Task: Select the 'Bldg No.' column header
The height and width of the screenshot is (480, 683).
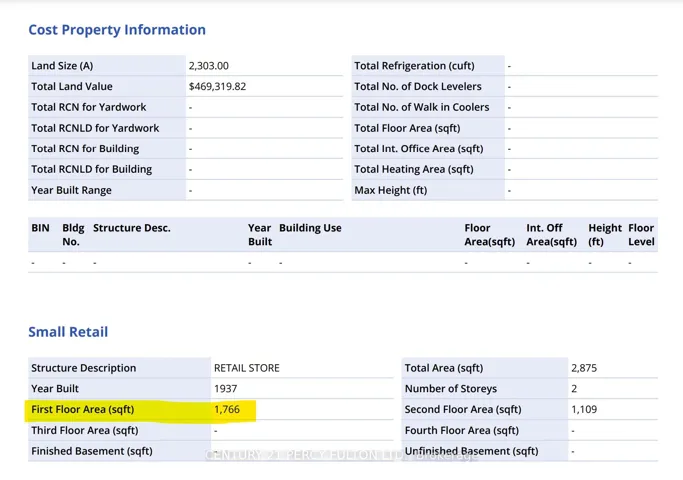Action: tap(73, 235)
